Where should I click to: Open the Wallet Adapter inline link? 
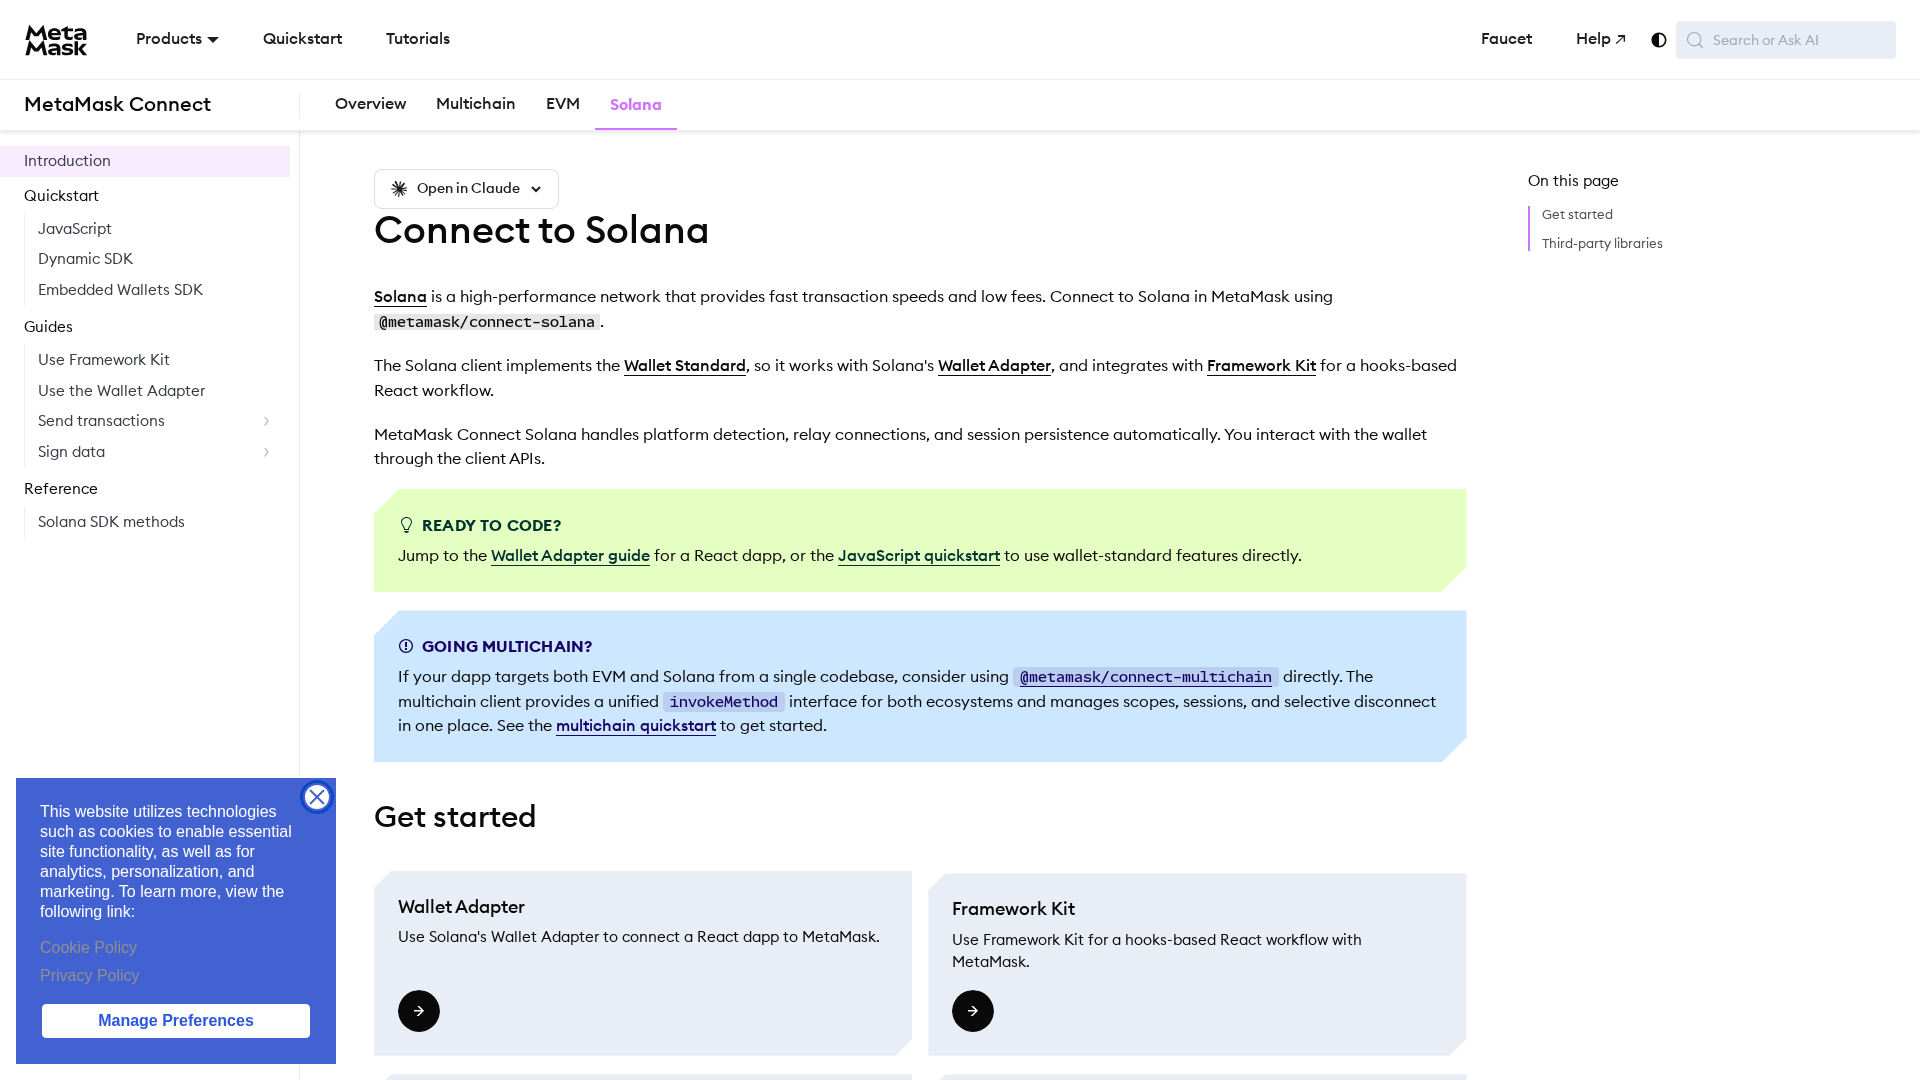pos(994,366)
